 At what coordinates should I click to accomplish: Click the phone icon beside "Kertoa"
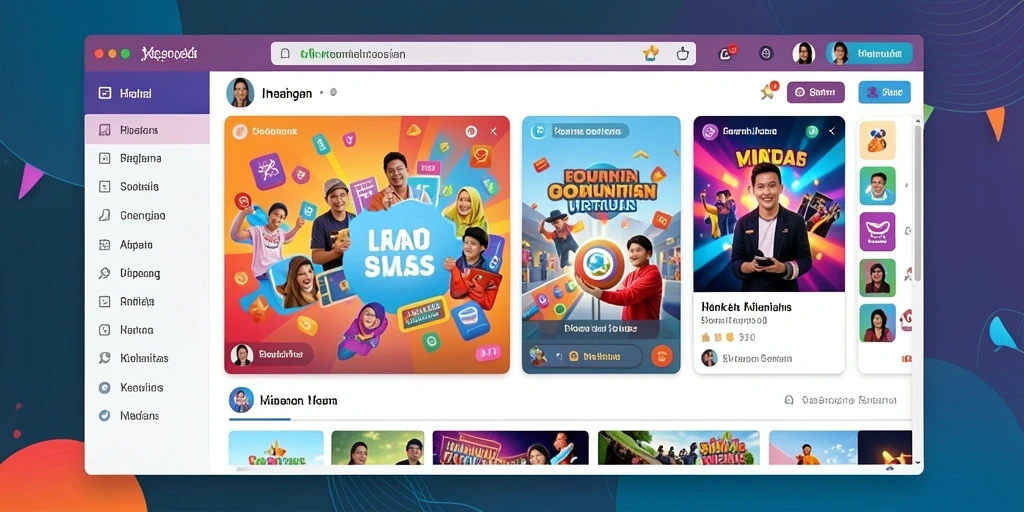point(104,330)
